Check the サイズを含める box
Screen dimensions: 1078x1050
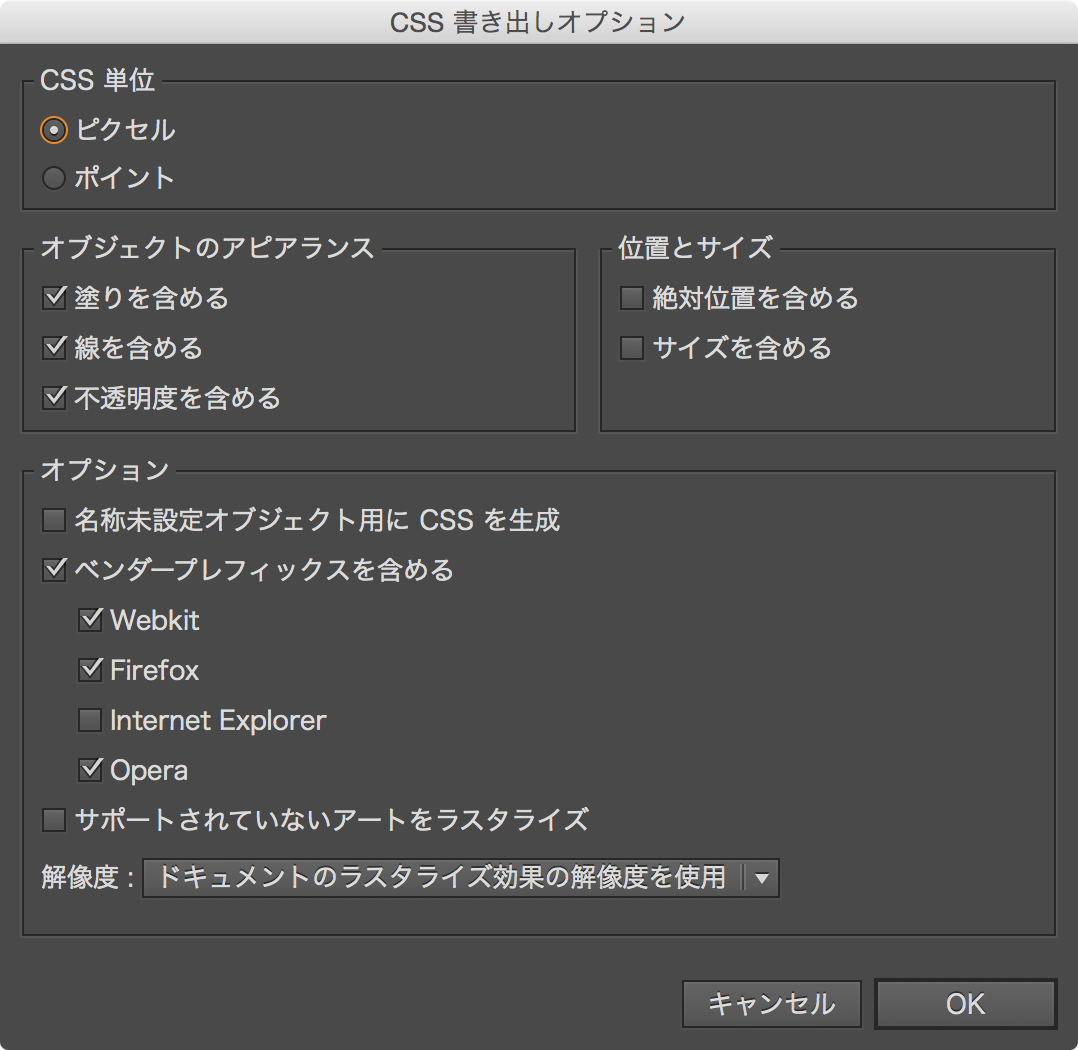coord(631,348)
